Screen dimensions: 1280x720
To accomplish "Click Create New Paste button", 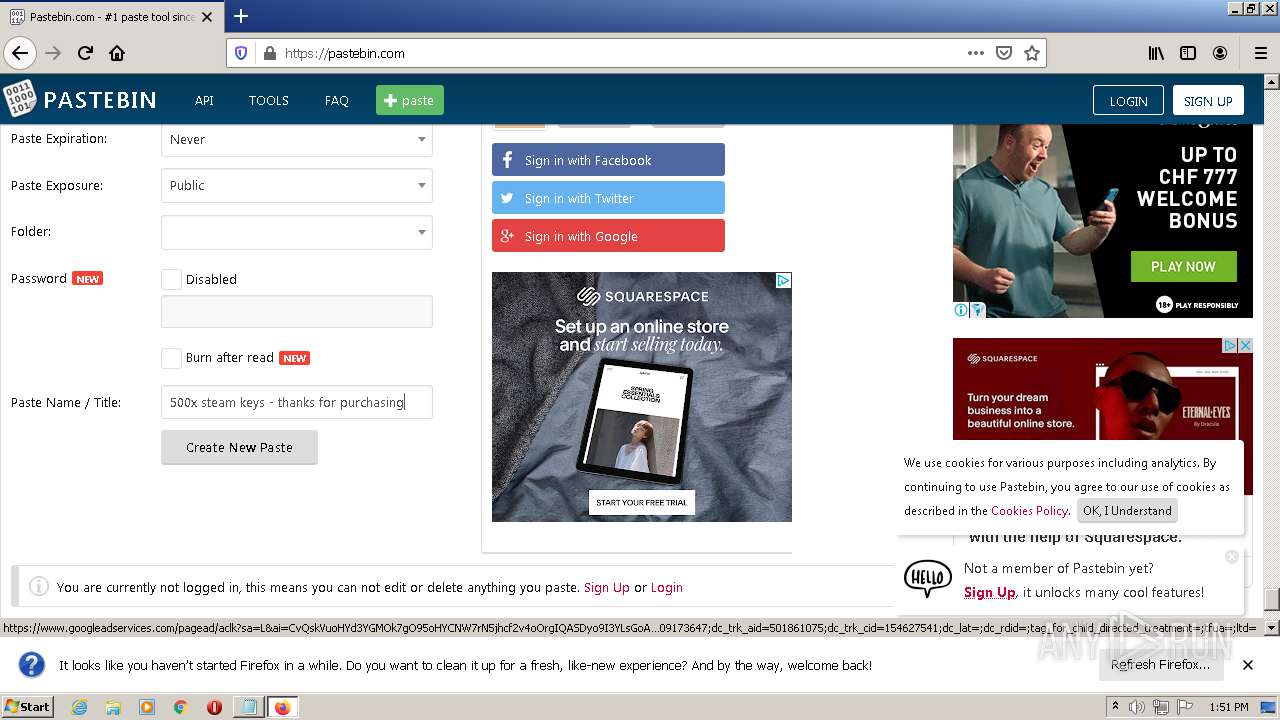I will tap(239, 447).
